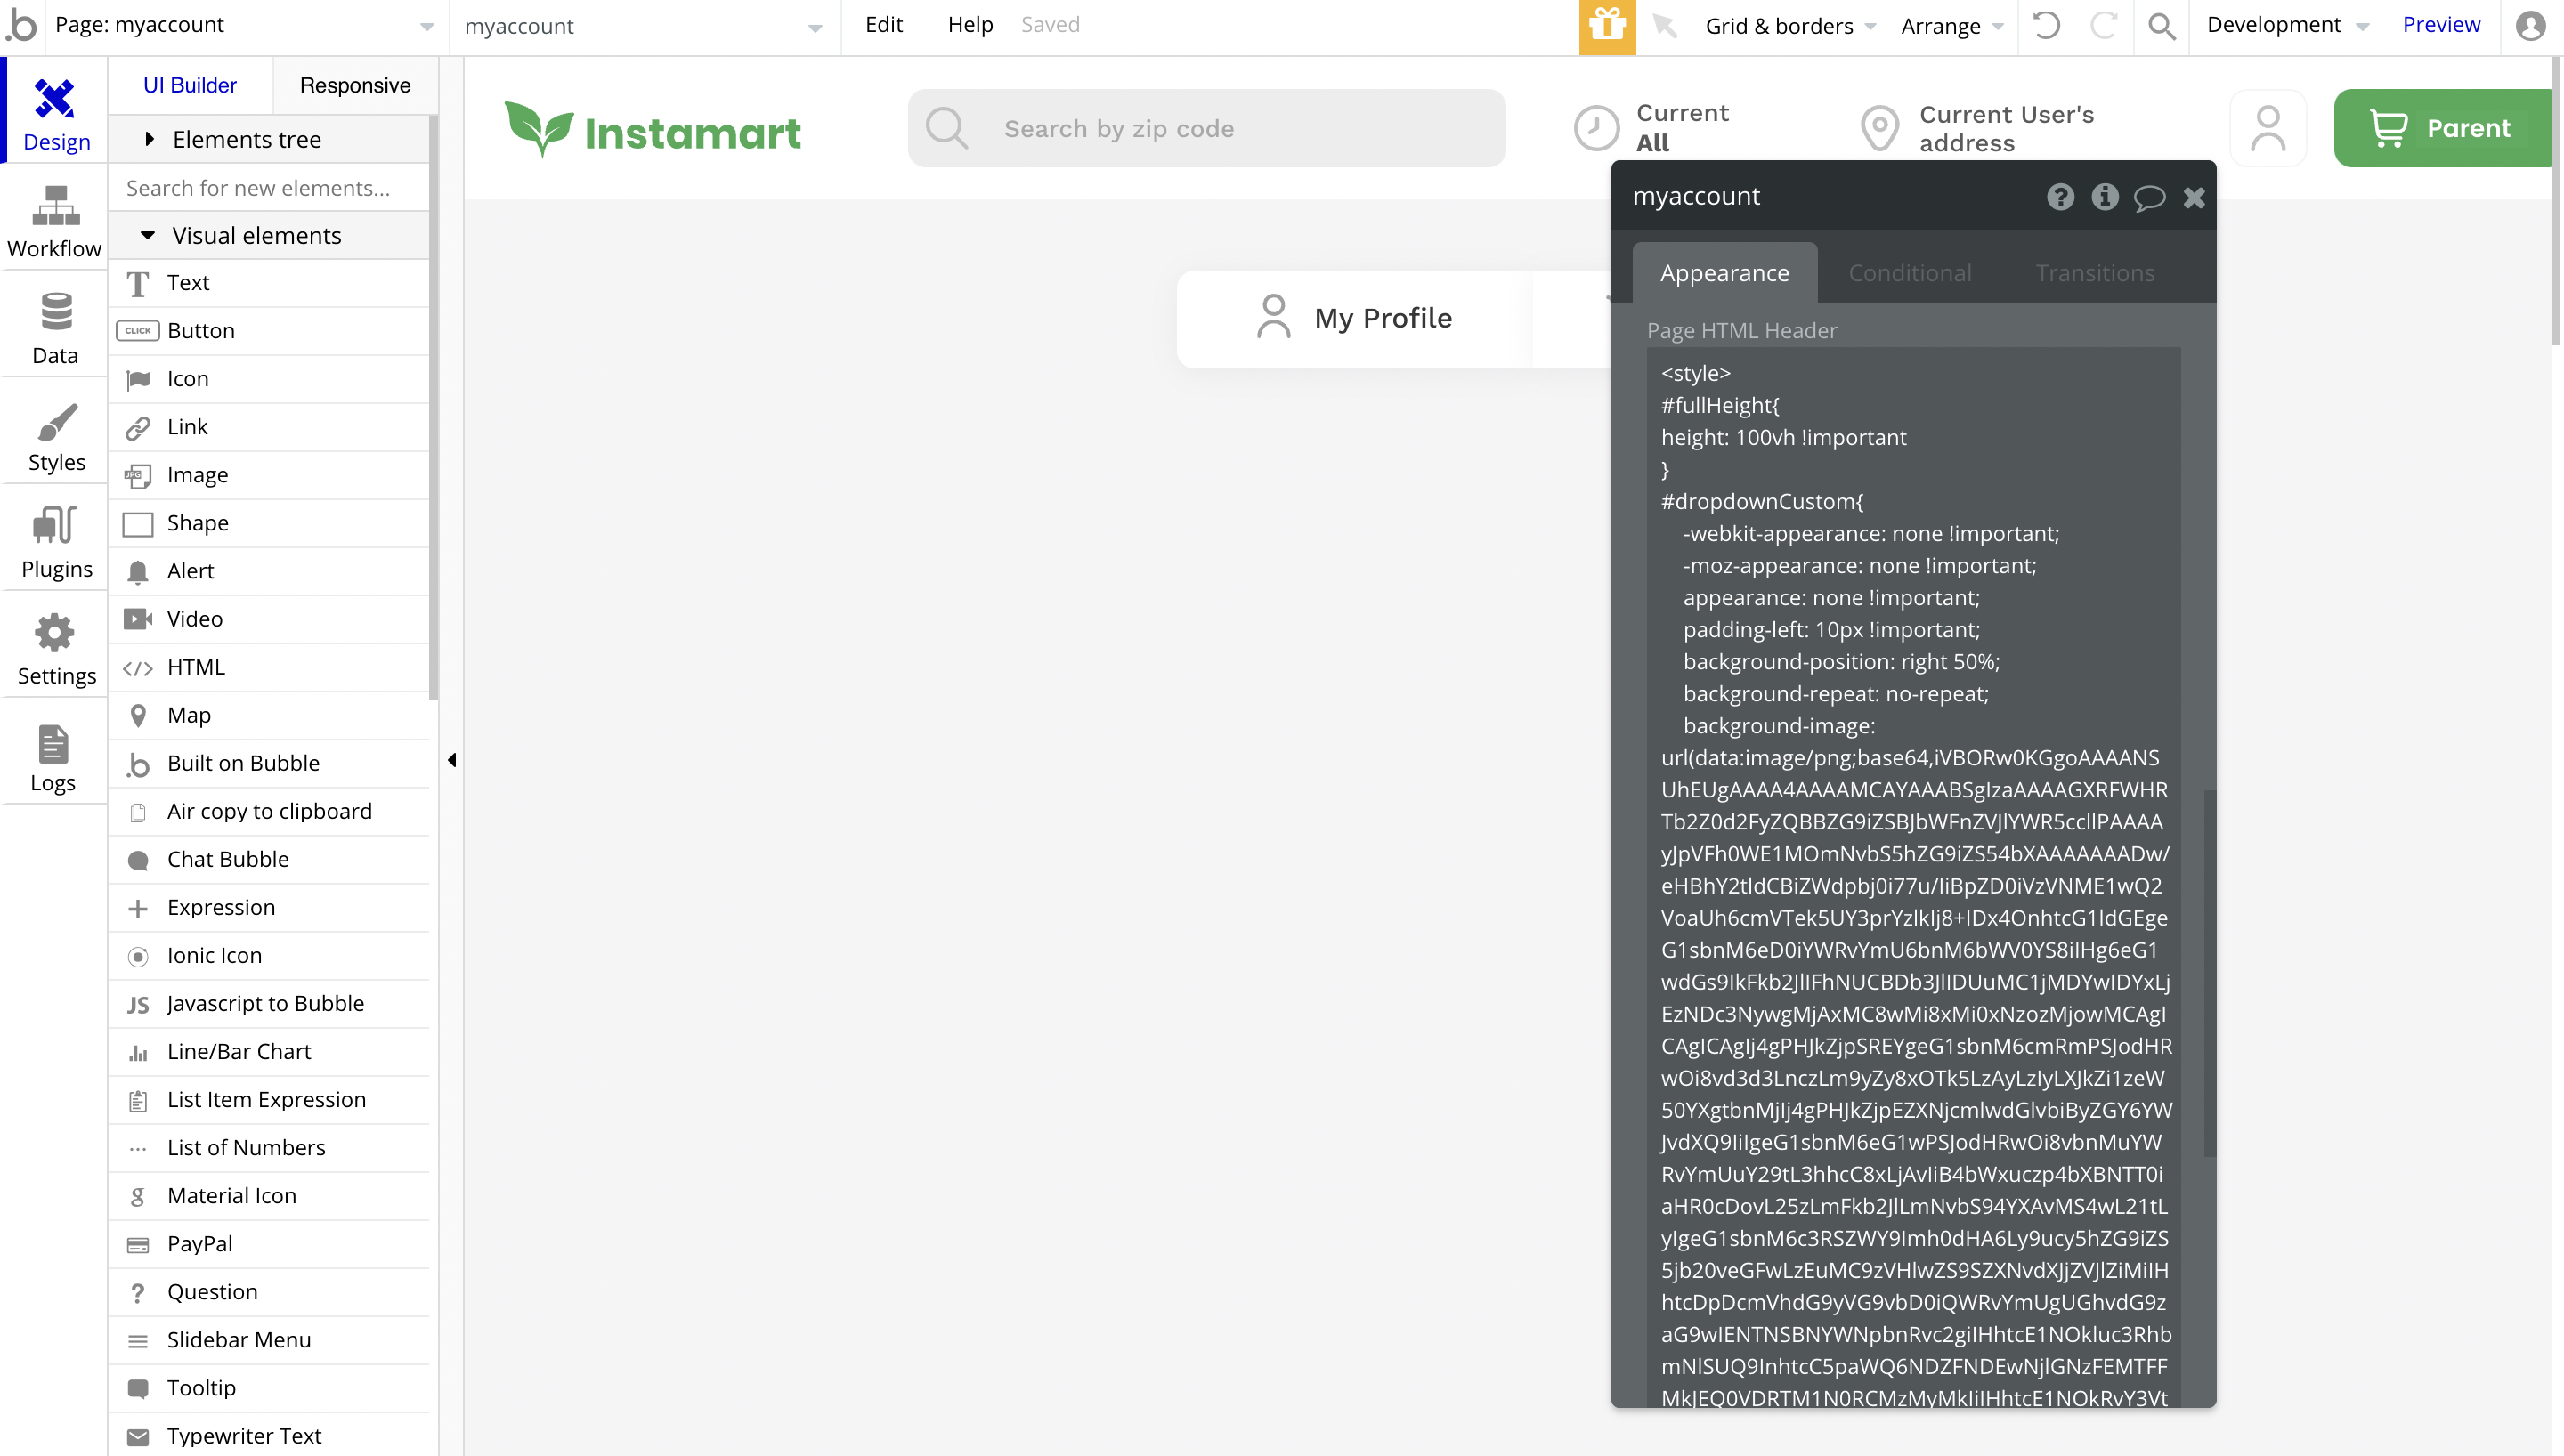This screenshot has width=2564, height=1456.
Task: Click the undo arrow icon
Action: (2046, 26)
